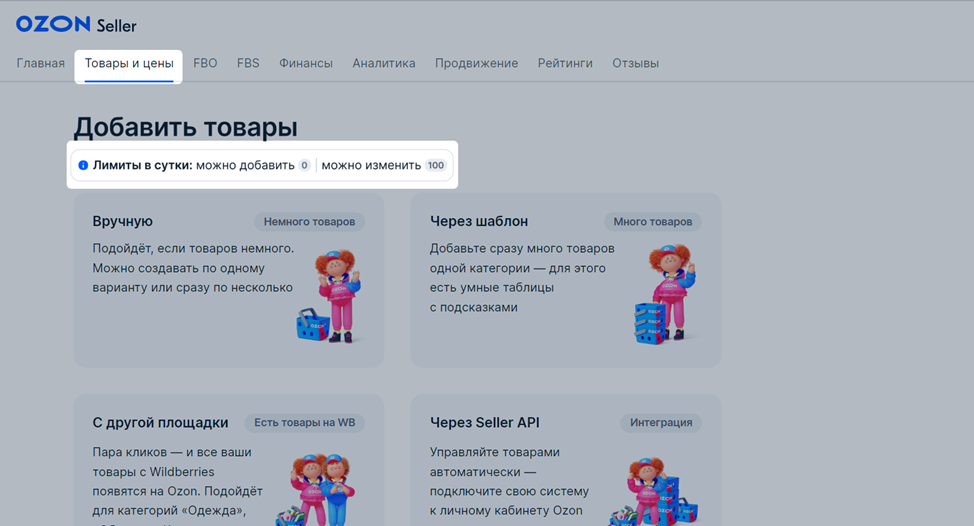Image resolution: width=974 pixels, height=526 pixels.
Task: Go to the Отзывы tab
Action: tap(635, 63)
